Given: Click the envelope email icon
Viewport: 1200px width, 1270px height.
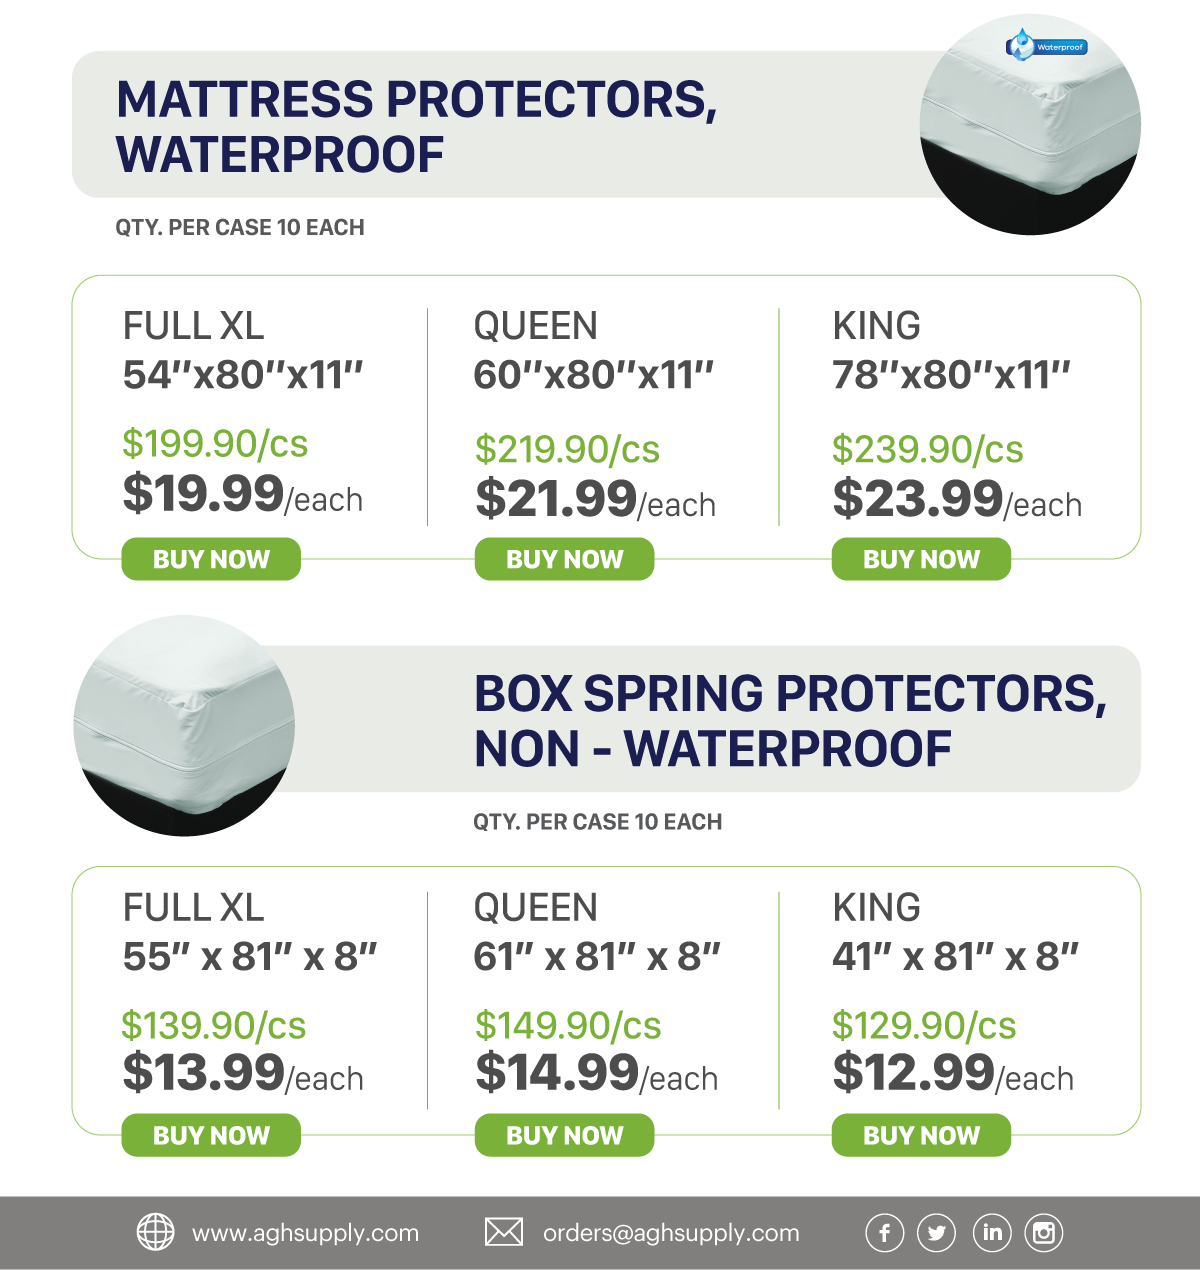Looking at the screenshot, I should 503,1233.
